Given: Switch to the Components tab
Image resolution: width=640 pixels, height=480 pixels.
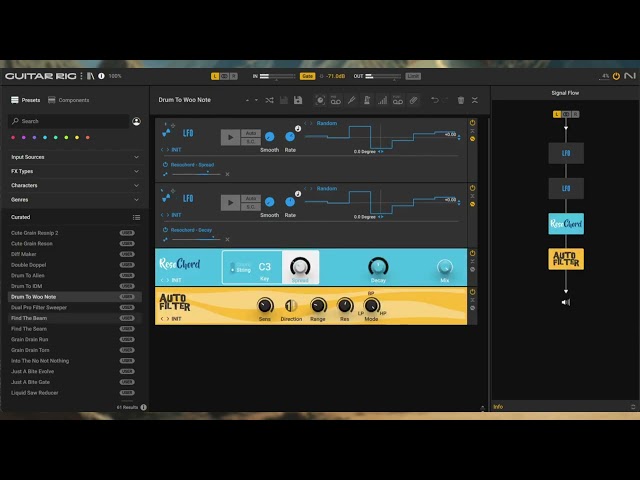Looking at the screenshot, I should [69, 100].
